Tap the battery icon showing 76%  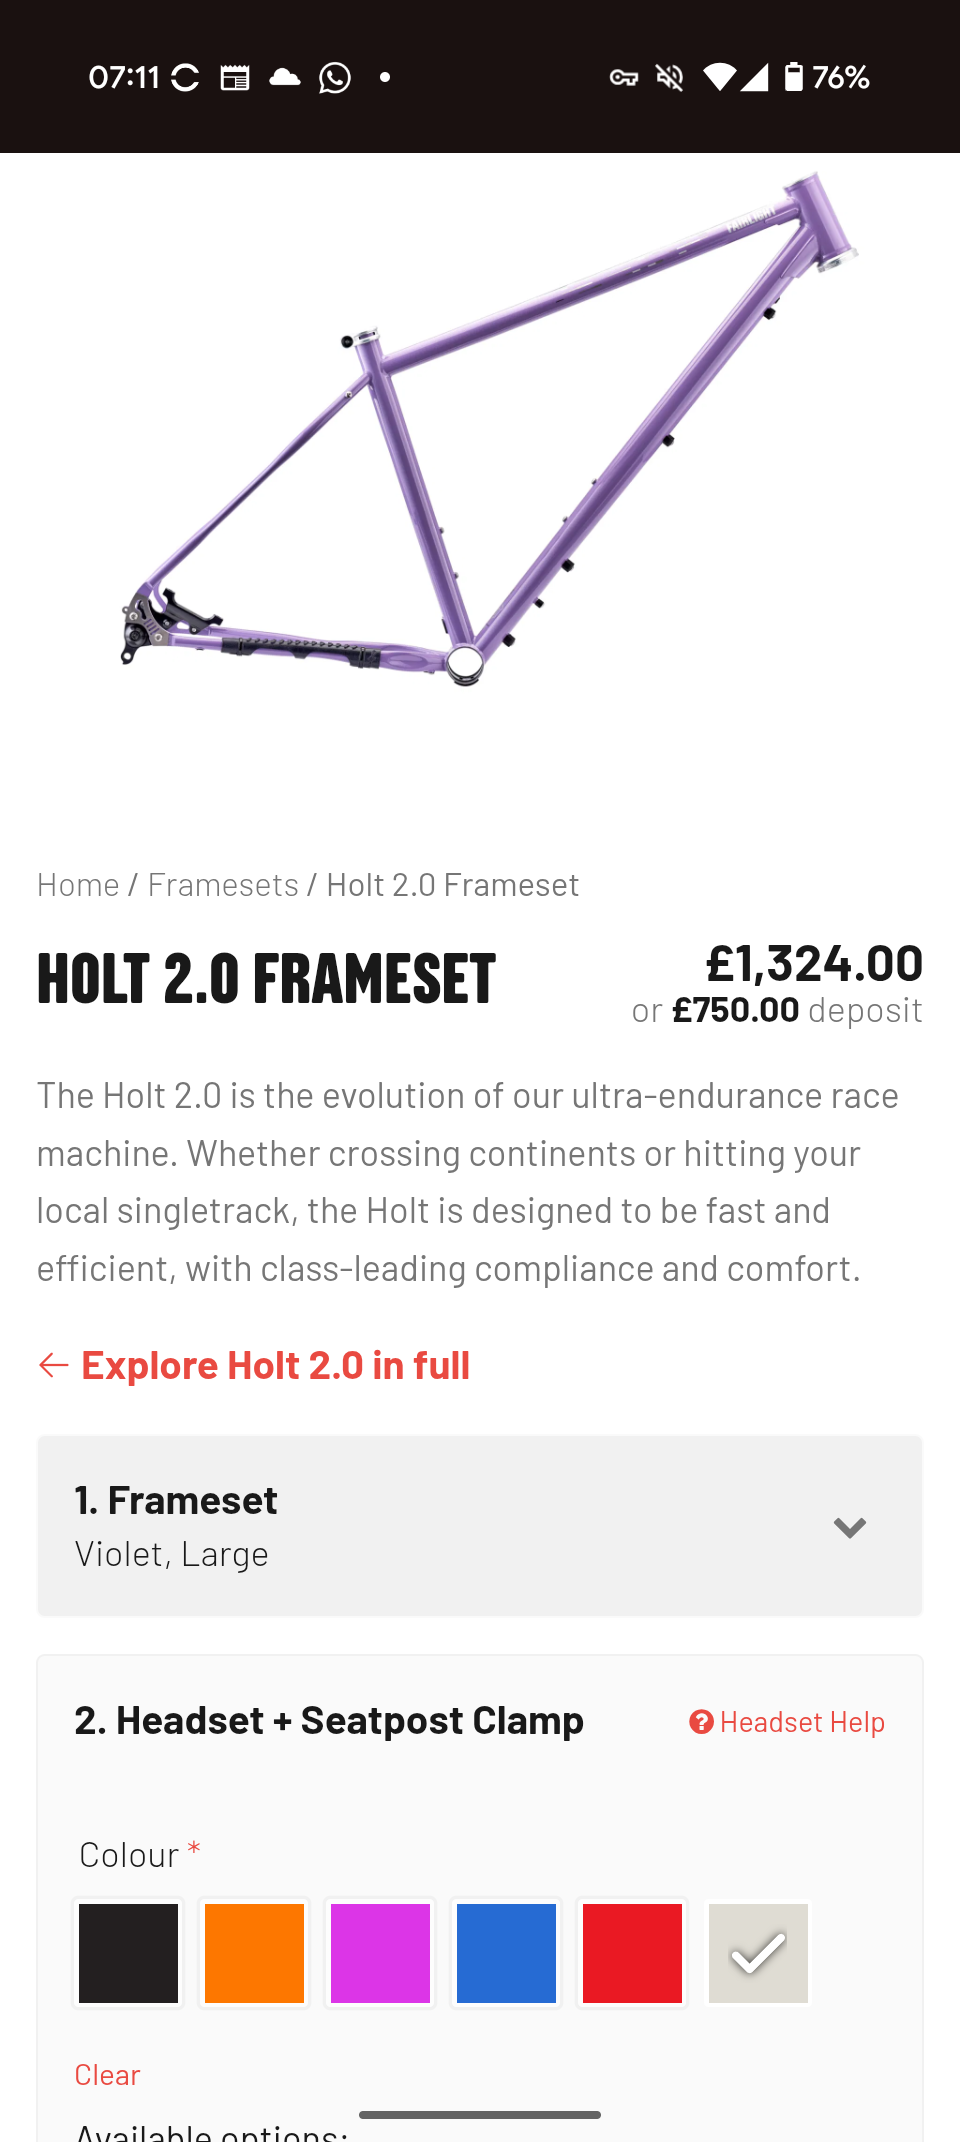coord(794,77)
